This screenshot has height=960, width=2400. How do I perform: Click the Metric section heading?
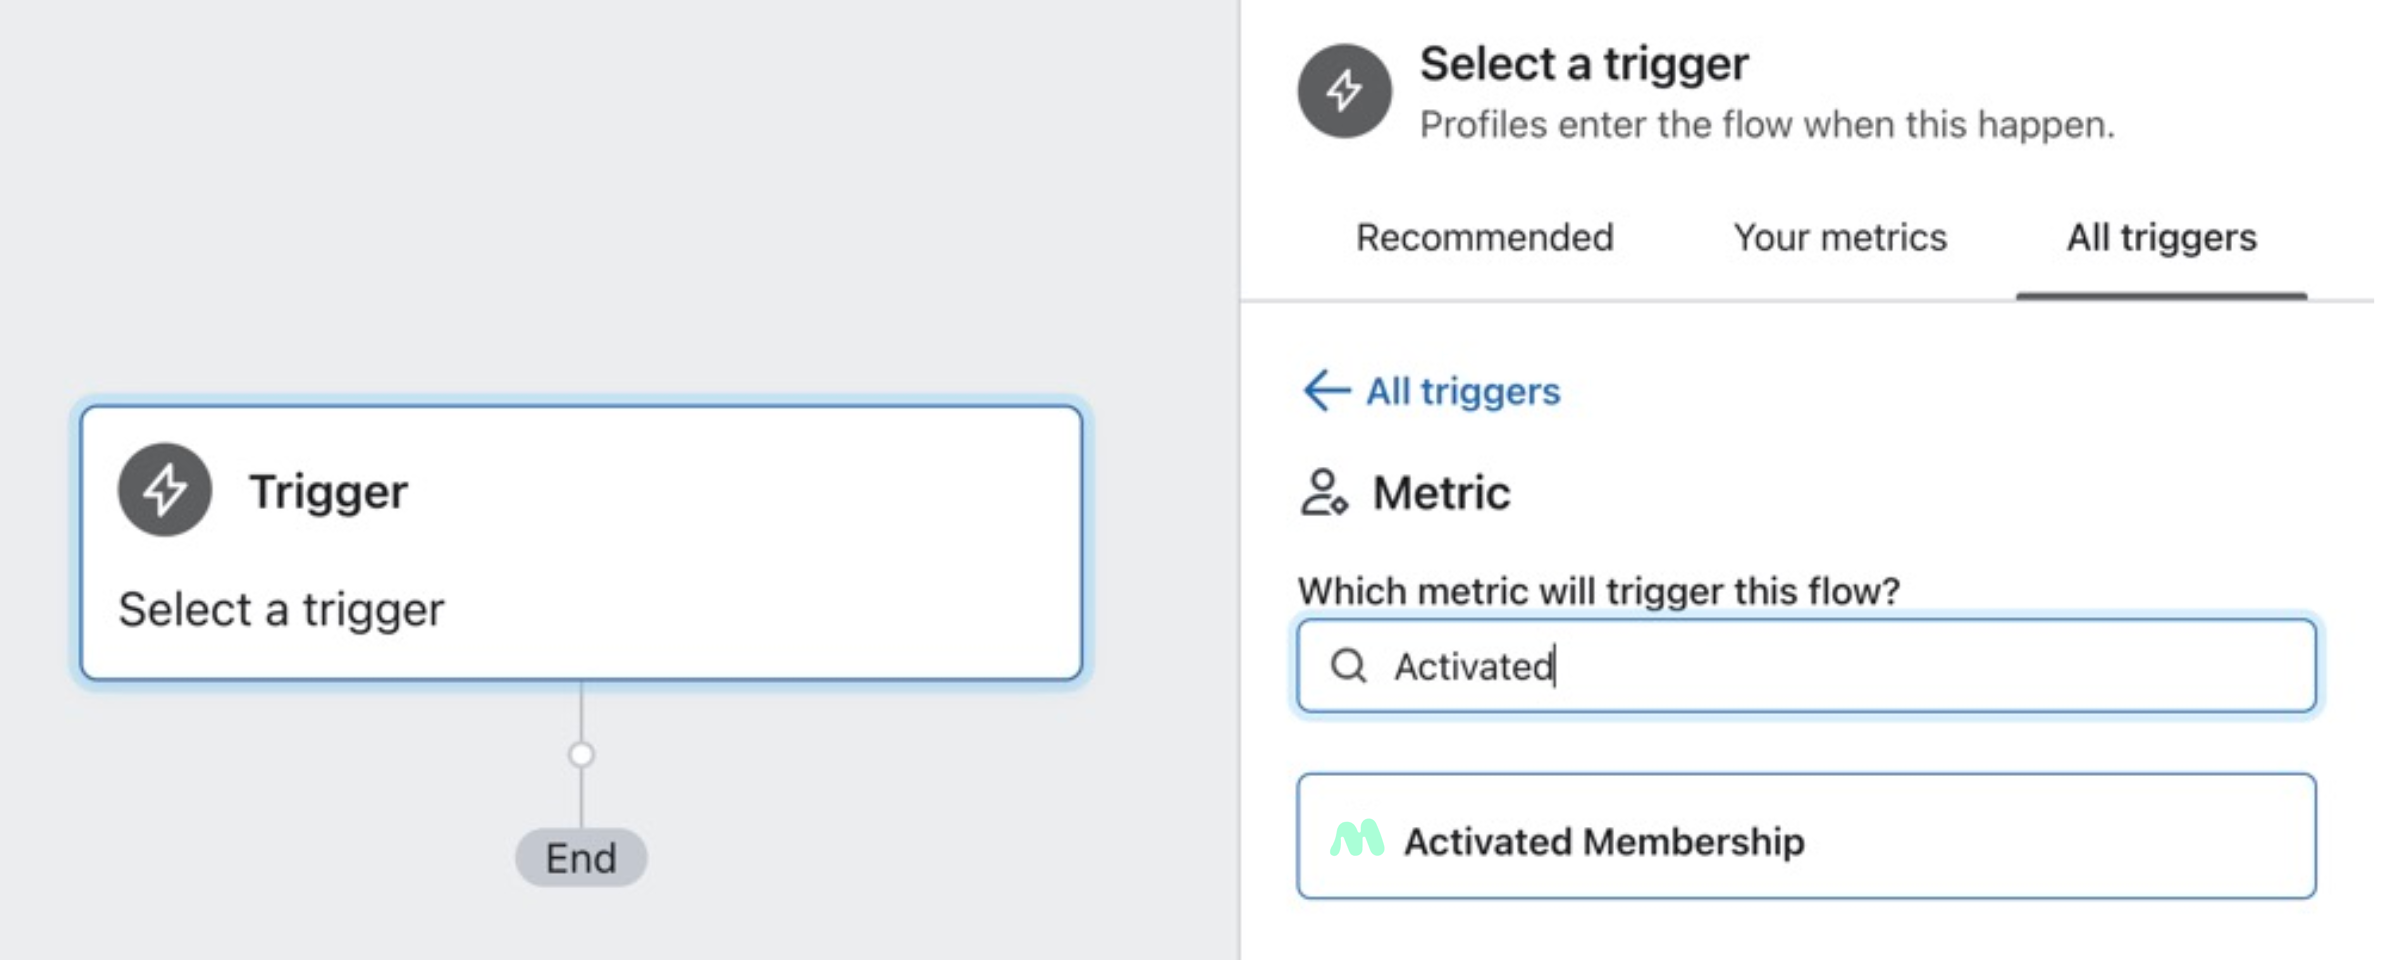(x=1441, y=493)
